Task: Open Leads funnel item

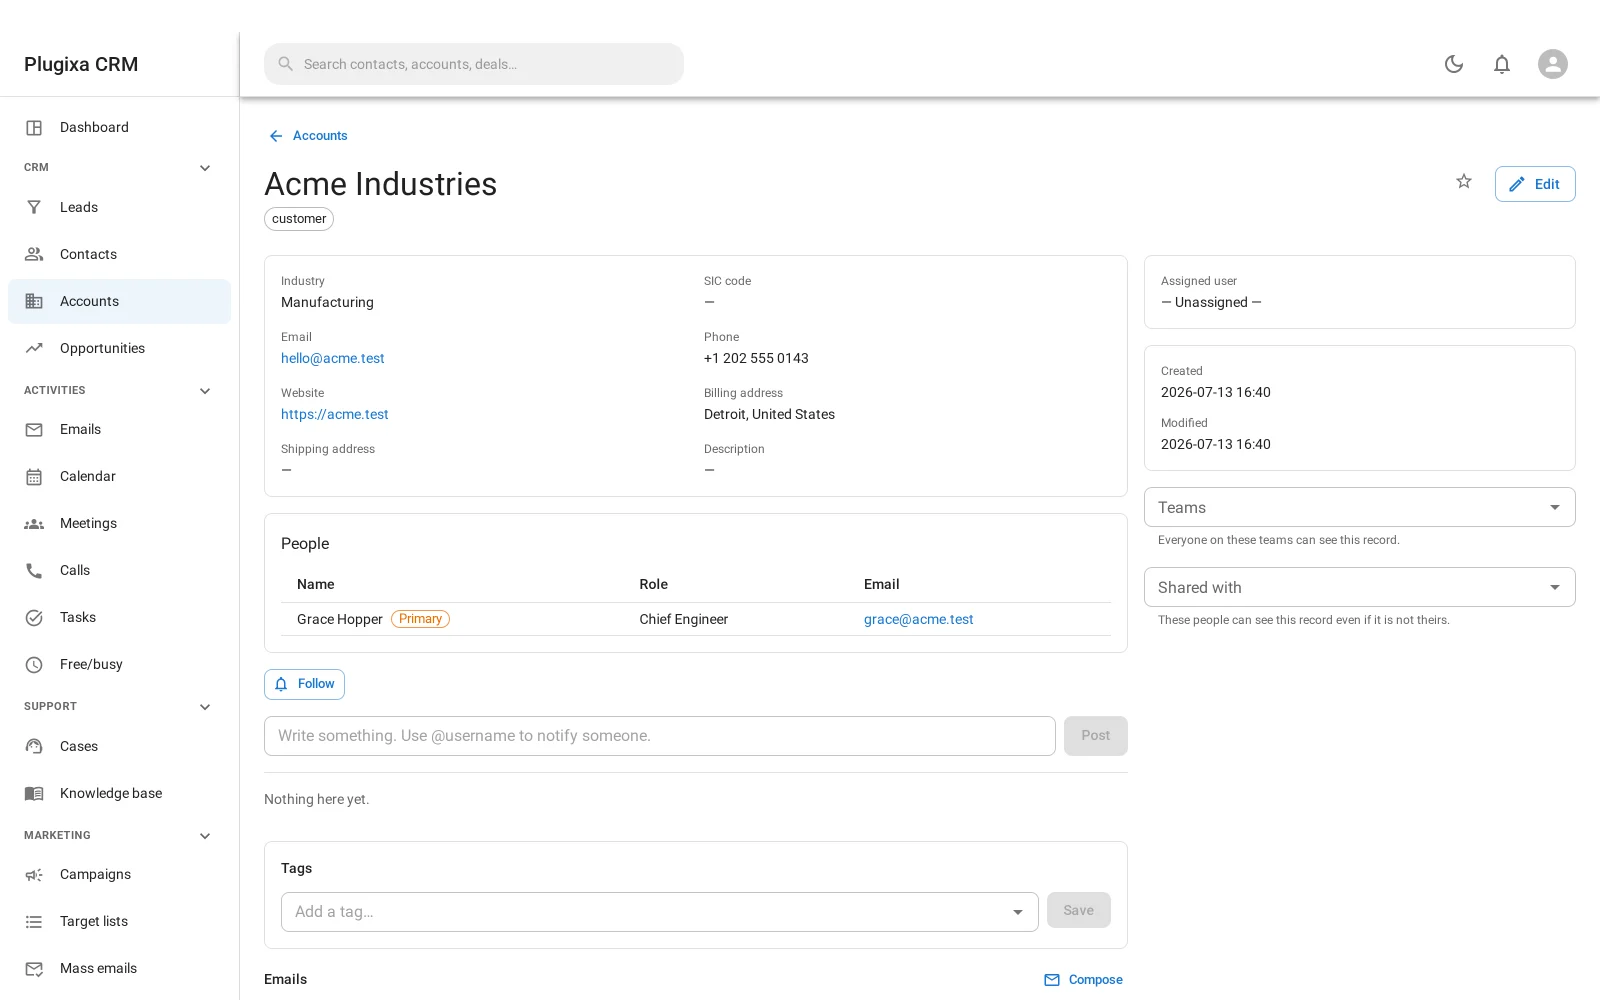Action: (x=120, y=207)
